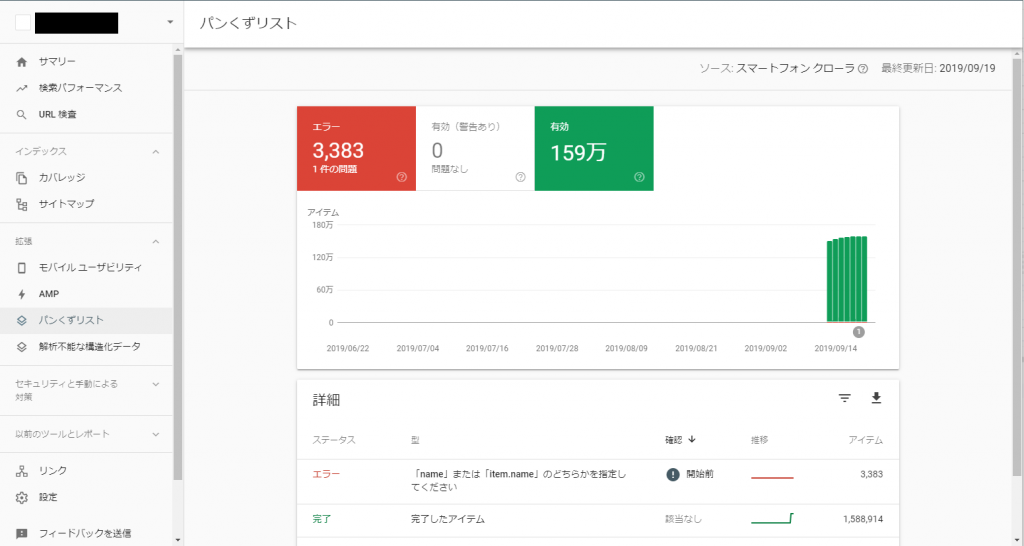The width and height of the screenshot is (1024, 546).
Task: Click the フィードバックを送信 feedback icon
Action: pyautogui.click(x=22, y=534)
